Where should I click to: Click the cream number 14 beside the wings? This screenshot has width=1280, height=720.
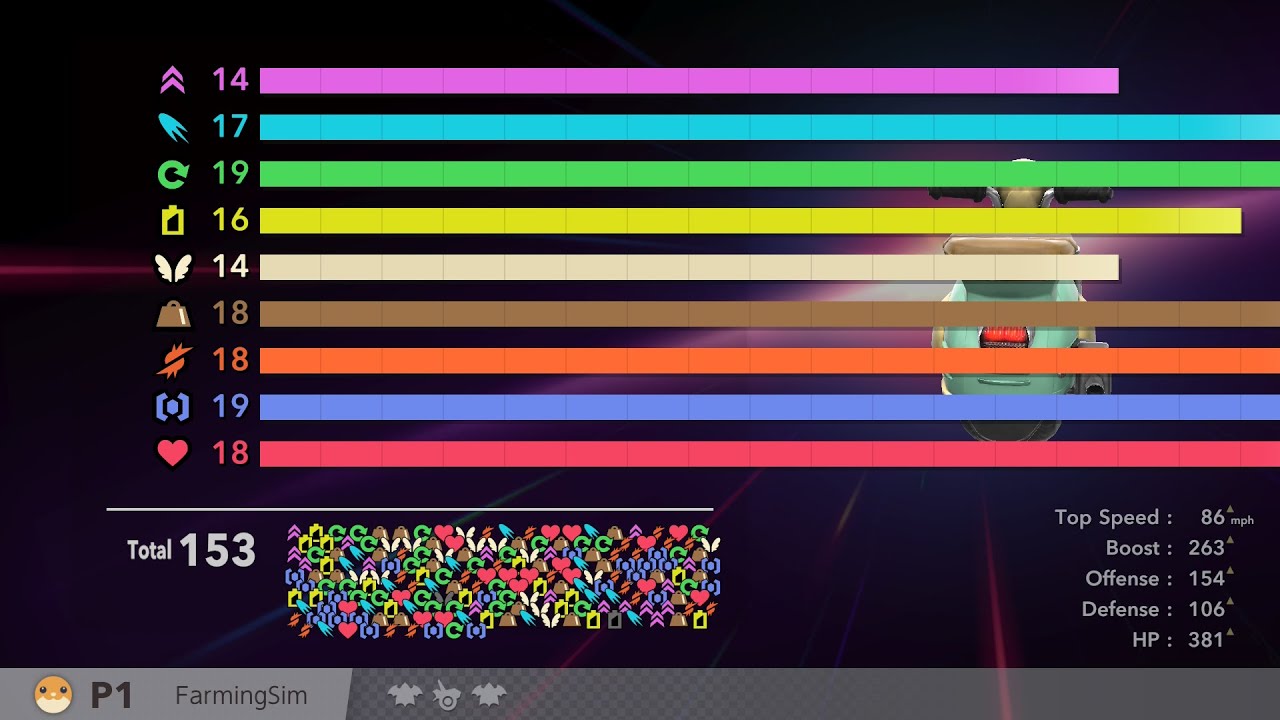230,267
